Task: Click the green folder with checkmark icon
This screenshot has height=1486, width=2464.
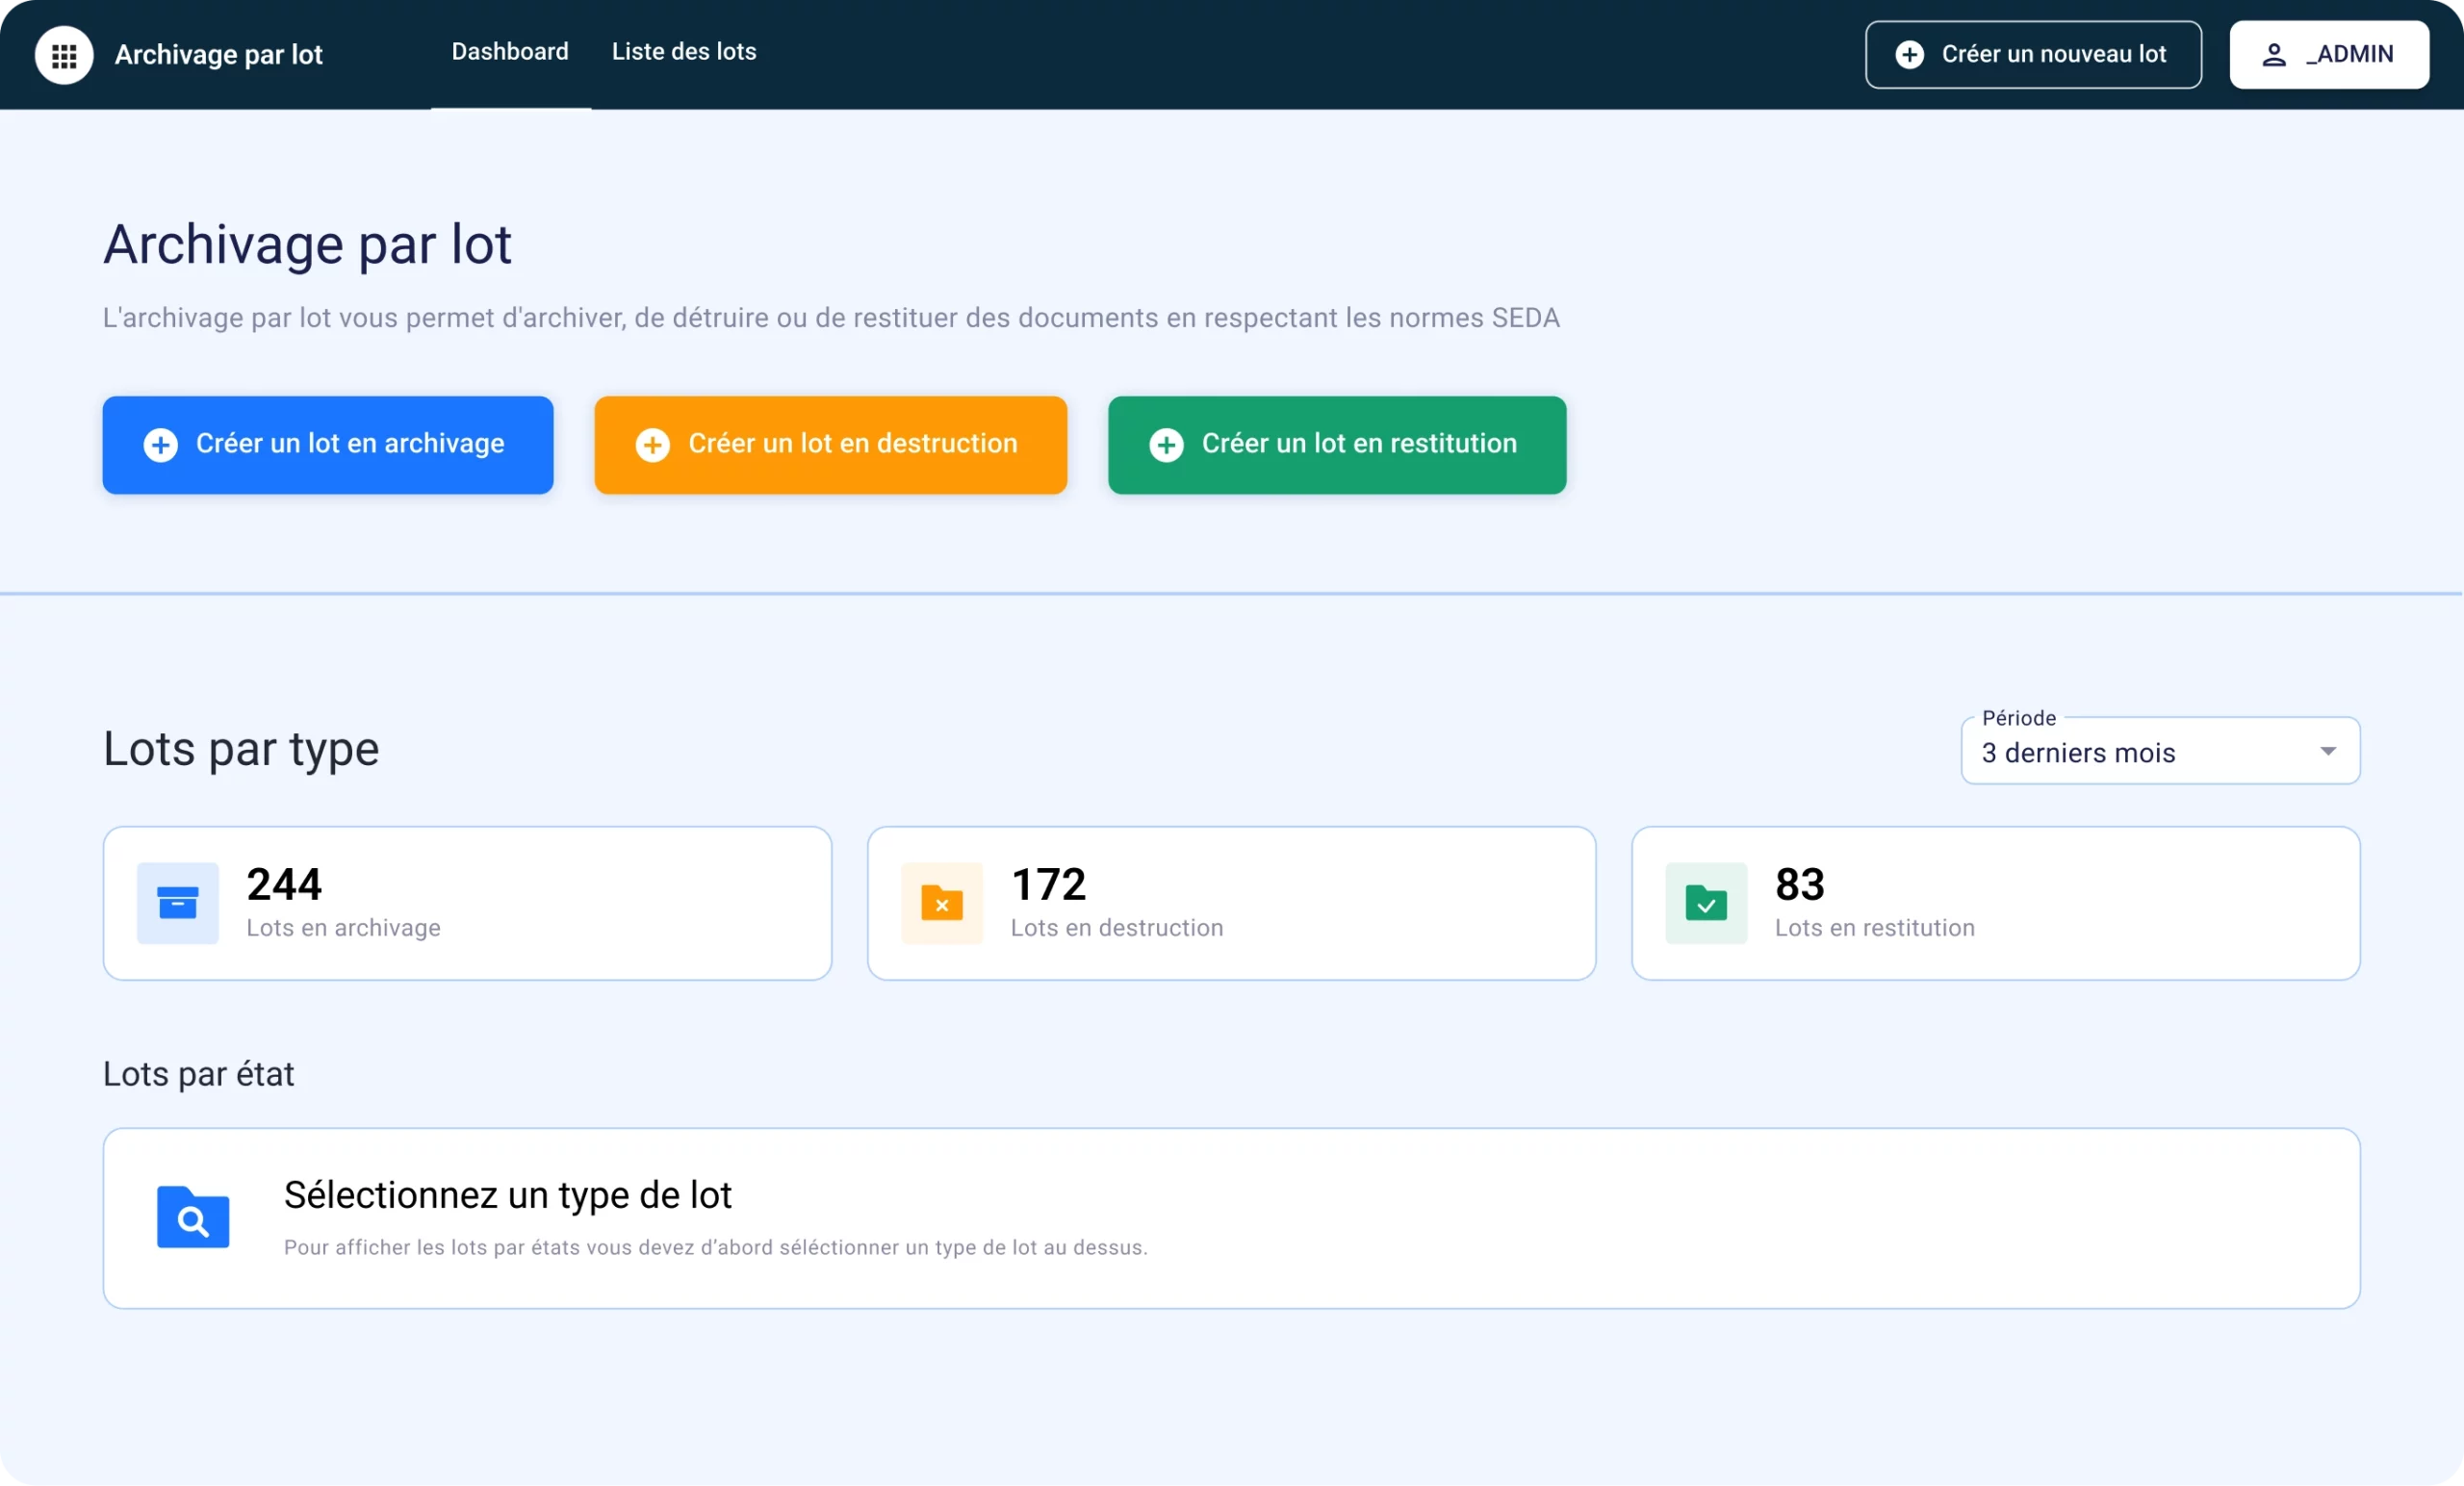Action: pos(1706,903)
